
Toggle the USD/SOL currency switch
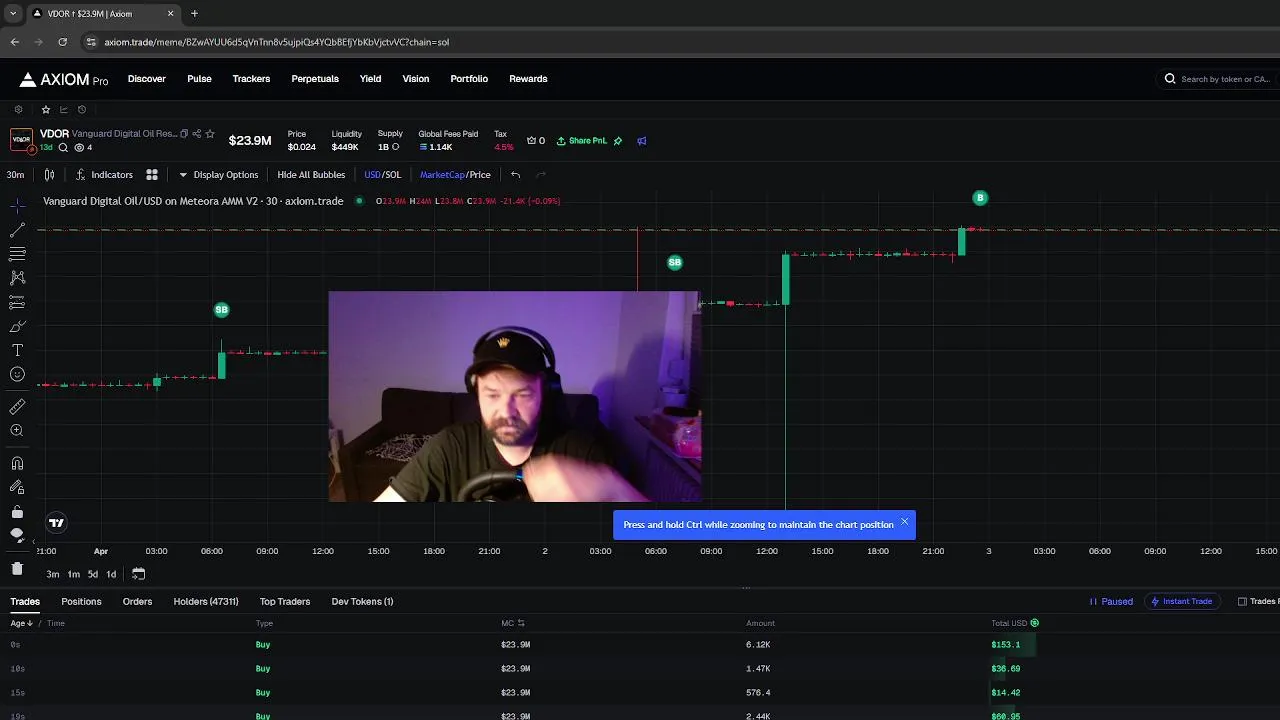382,174
